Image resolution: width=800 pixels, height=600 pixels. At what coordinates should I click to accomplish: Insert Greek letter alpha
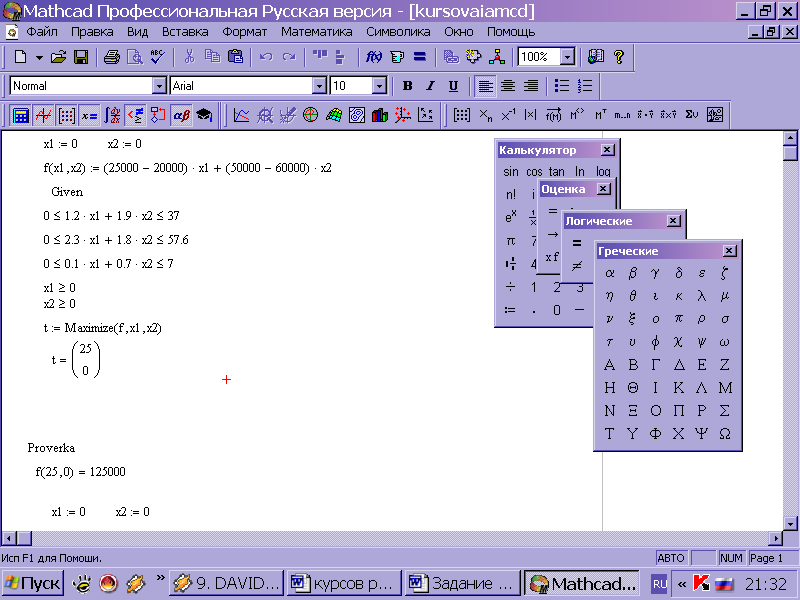point(609,273)
